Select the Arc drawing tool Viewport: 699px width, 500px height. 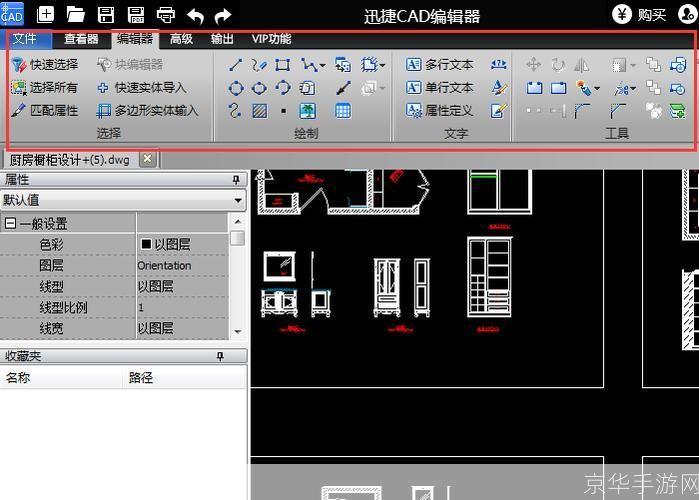(283, 87)
